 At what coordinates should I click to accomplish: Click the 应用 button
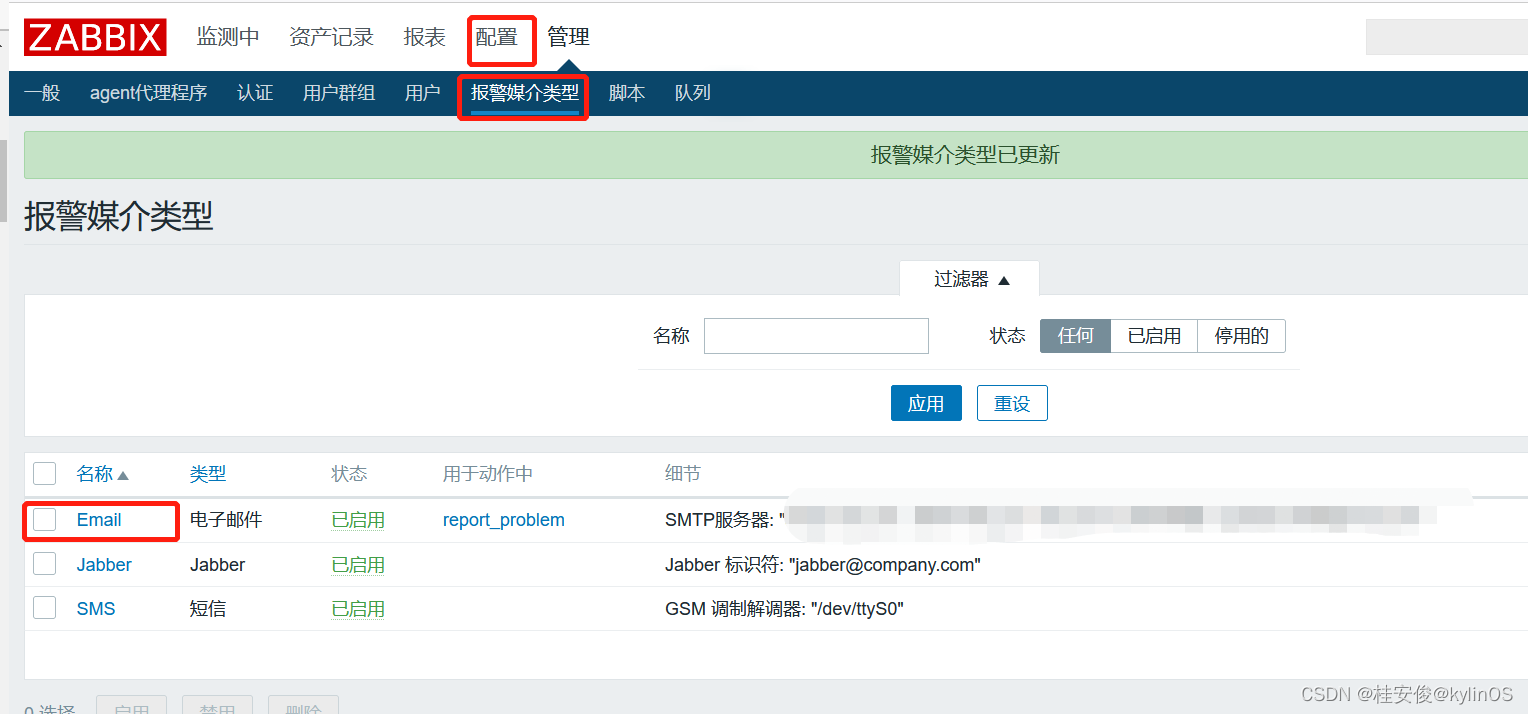926,403
